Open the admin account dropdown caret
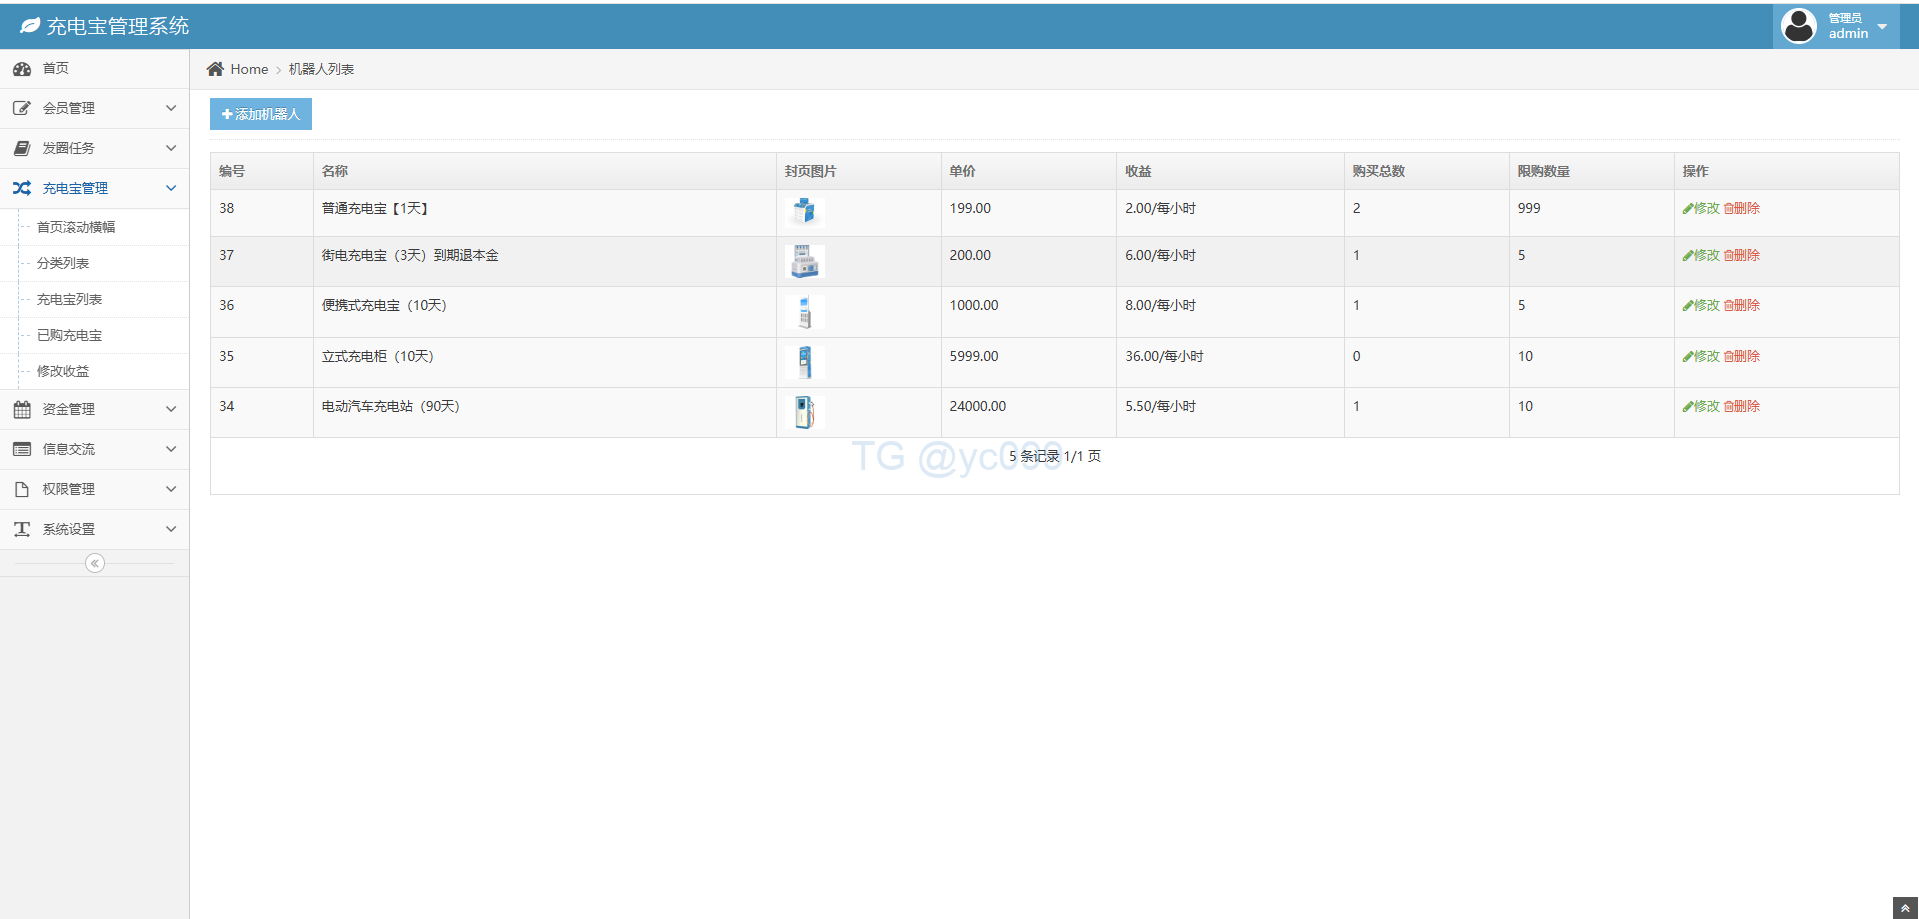 tap(1882, 27)
